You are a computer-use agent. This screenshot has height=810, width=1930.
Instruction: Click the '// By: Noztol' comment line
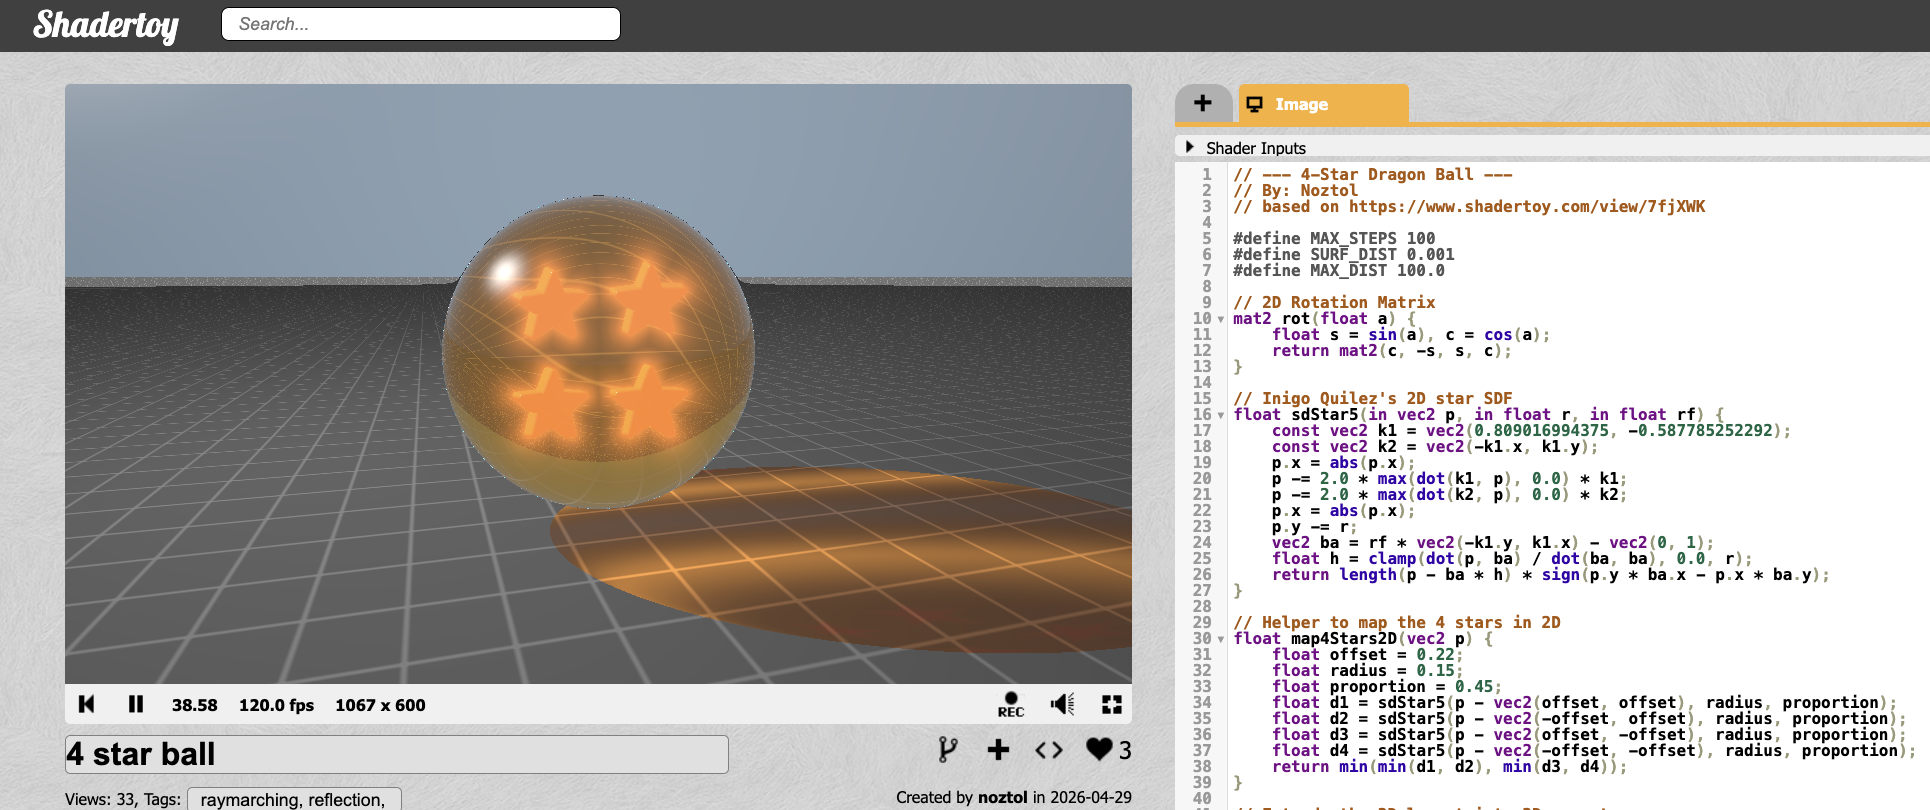tap(1296, 190)
